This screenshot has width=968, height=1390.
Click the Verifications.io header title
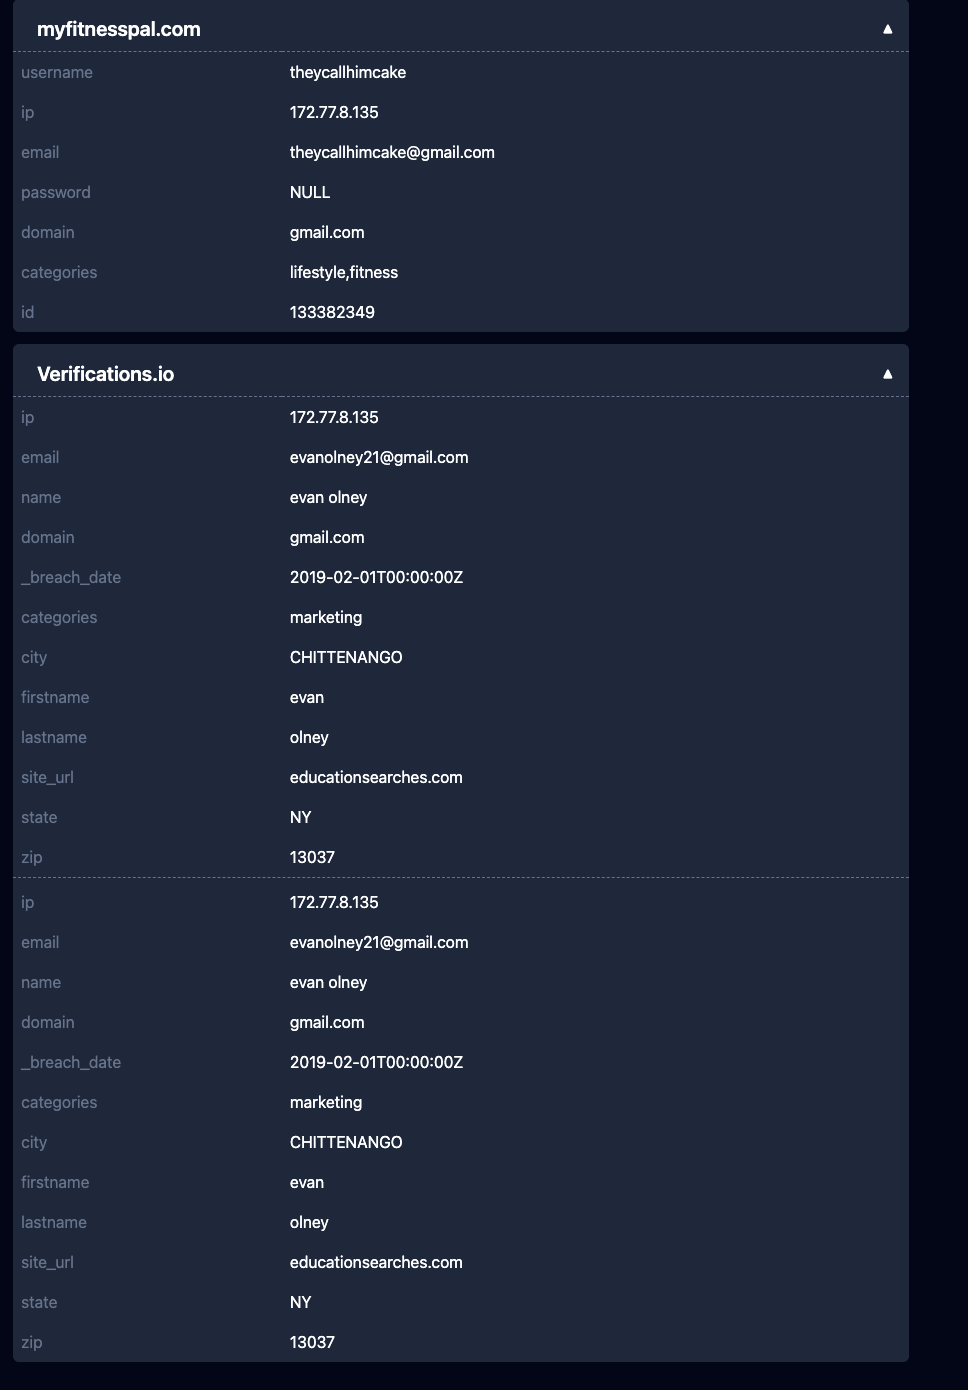click(105, 374)
